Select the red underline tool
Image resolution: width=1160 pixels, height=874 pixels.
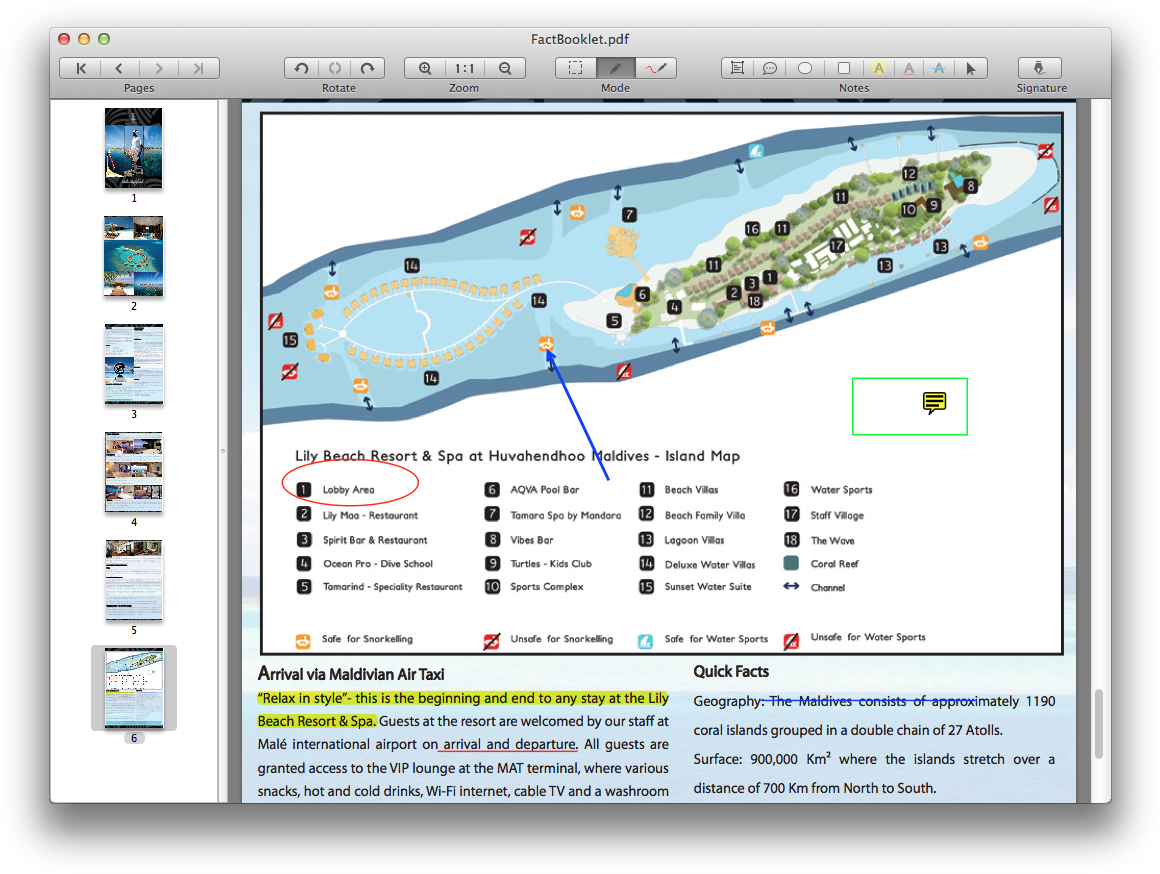[x=908, y=68]
